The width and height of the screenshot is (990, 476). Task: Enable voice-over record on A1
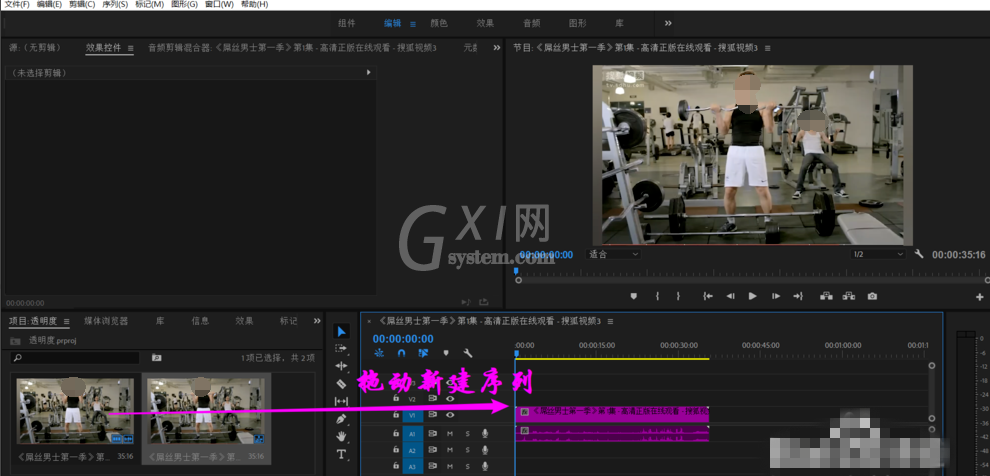[485, 434]
